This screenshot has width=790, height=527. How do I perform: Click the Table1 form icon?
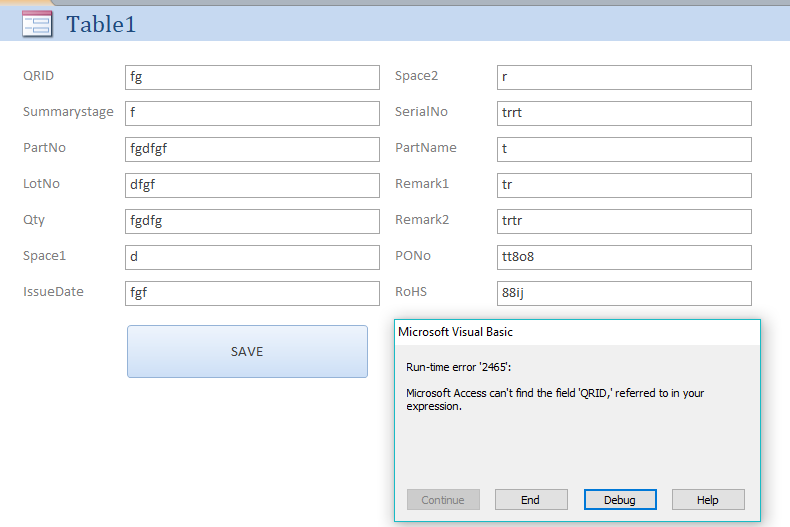[37, 24]
